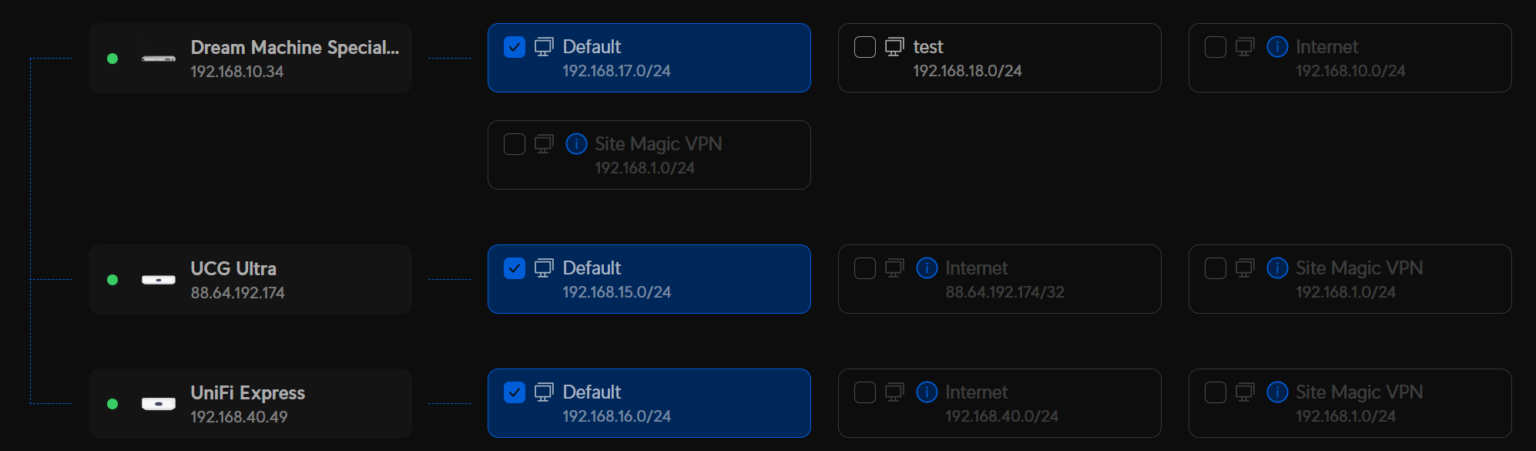Uncheck Default network 192.168.17.0/24
The height and width of the screenshot is (451, 1536).
514,47
